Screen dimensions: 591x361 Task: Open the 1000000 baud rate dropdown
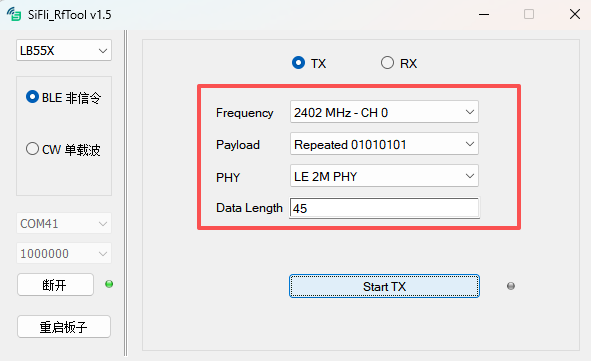pyautogui.click(x=64, y=253)
